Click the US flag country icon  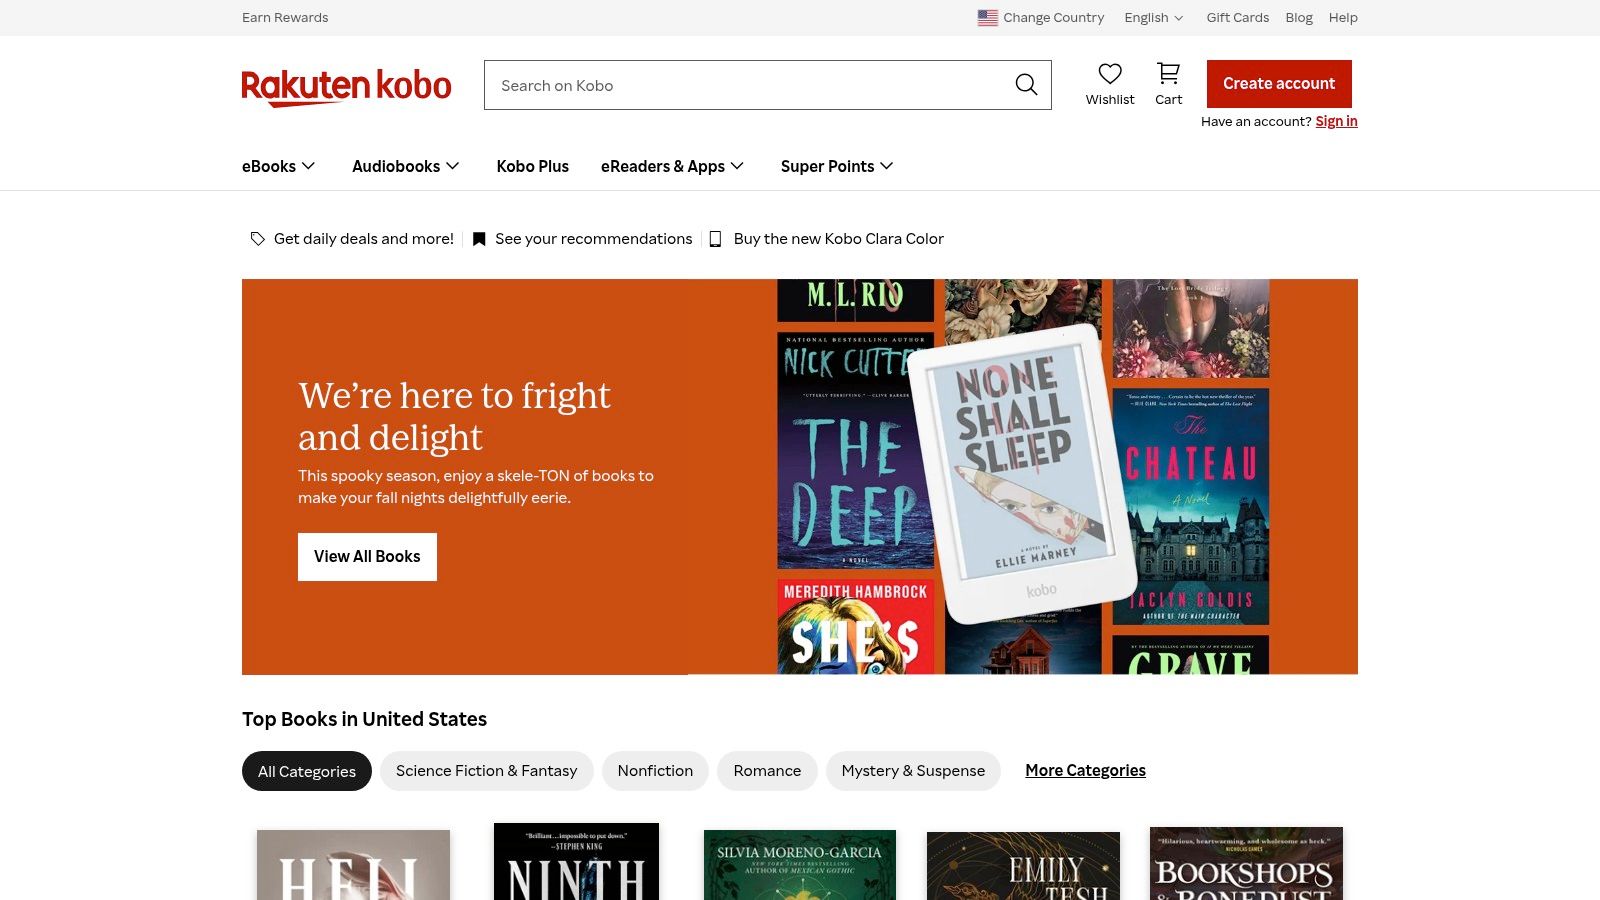coord(987,17)
